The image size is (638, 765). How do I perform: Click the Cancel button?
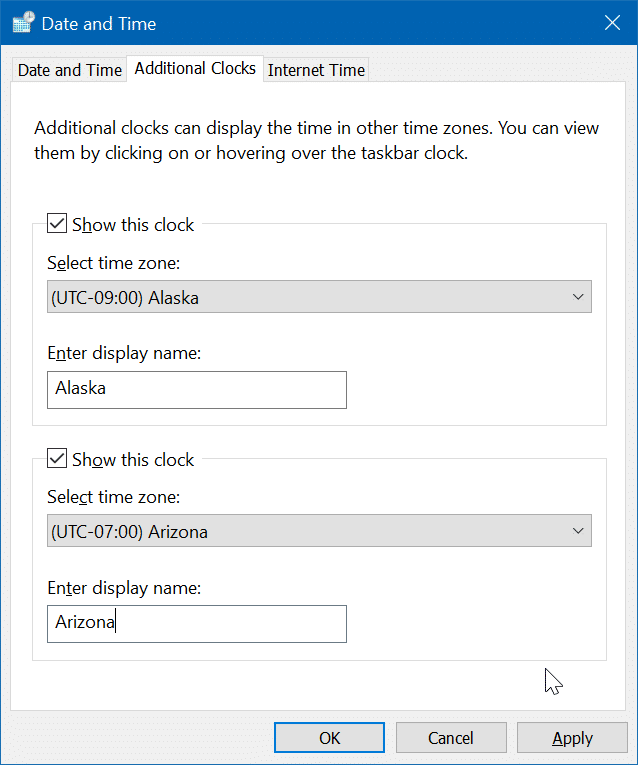pos(451,738)
